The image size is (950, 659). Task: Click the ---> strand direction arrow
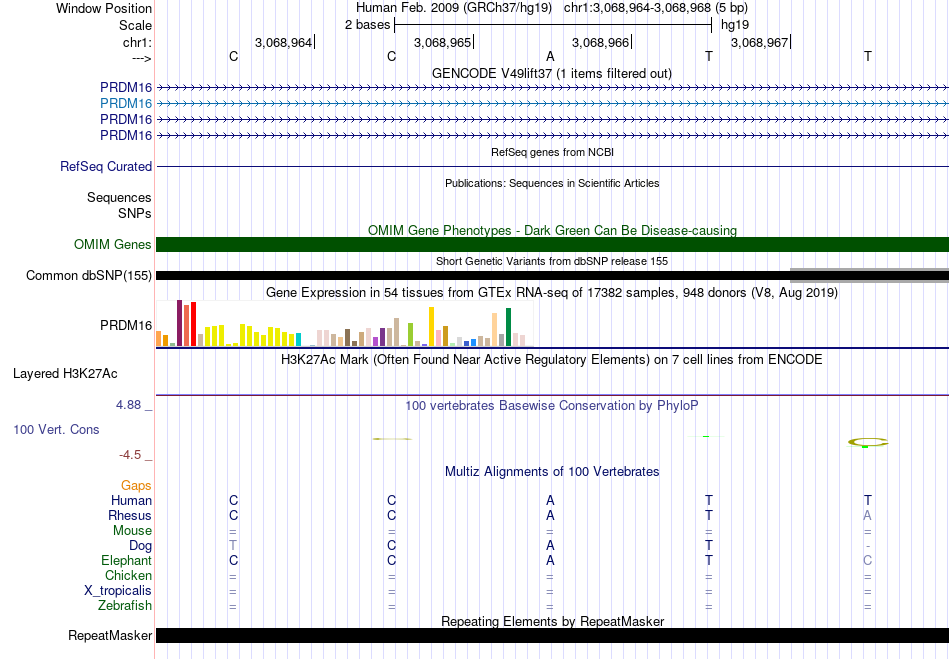pyautogui.click(x=141, y=58)
